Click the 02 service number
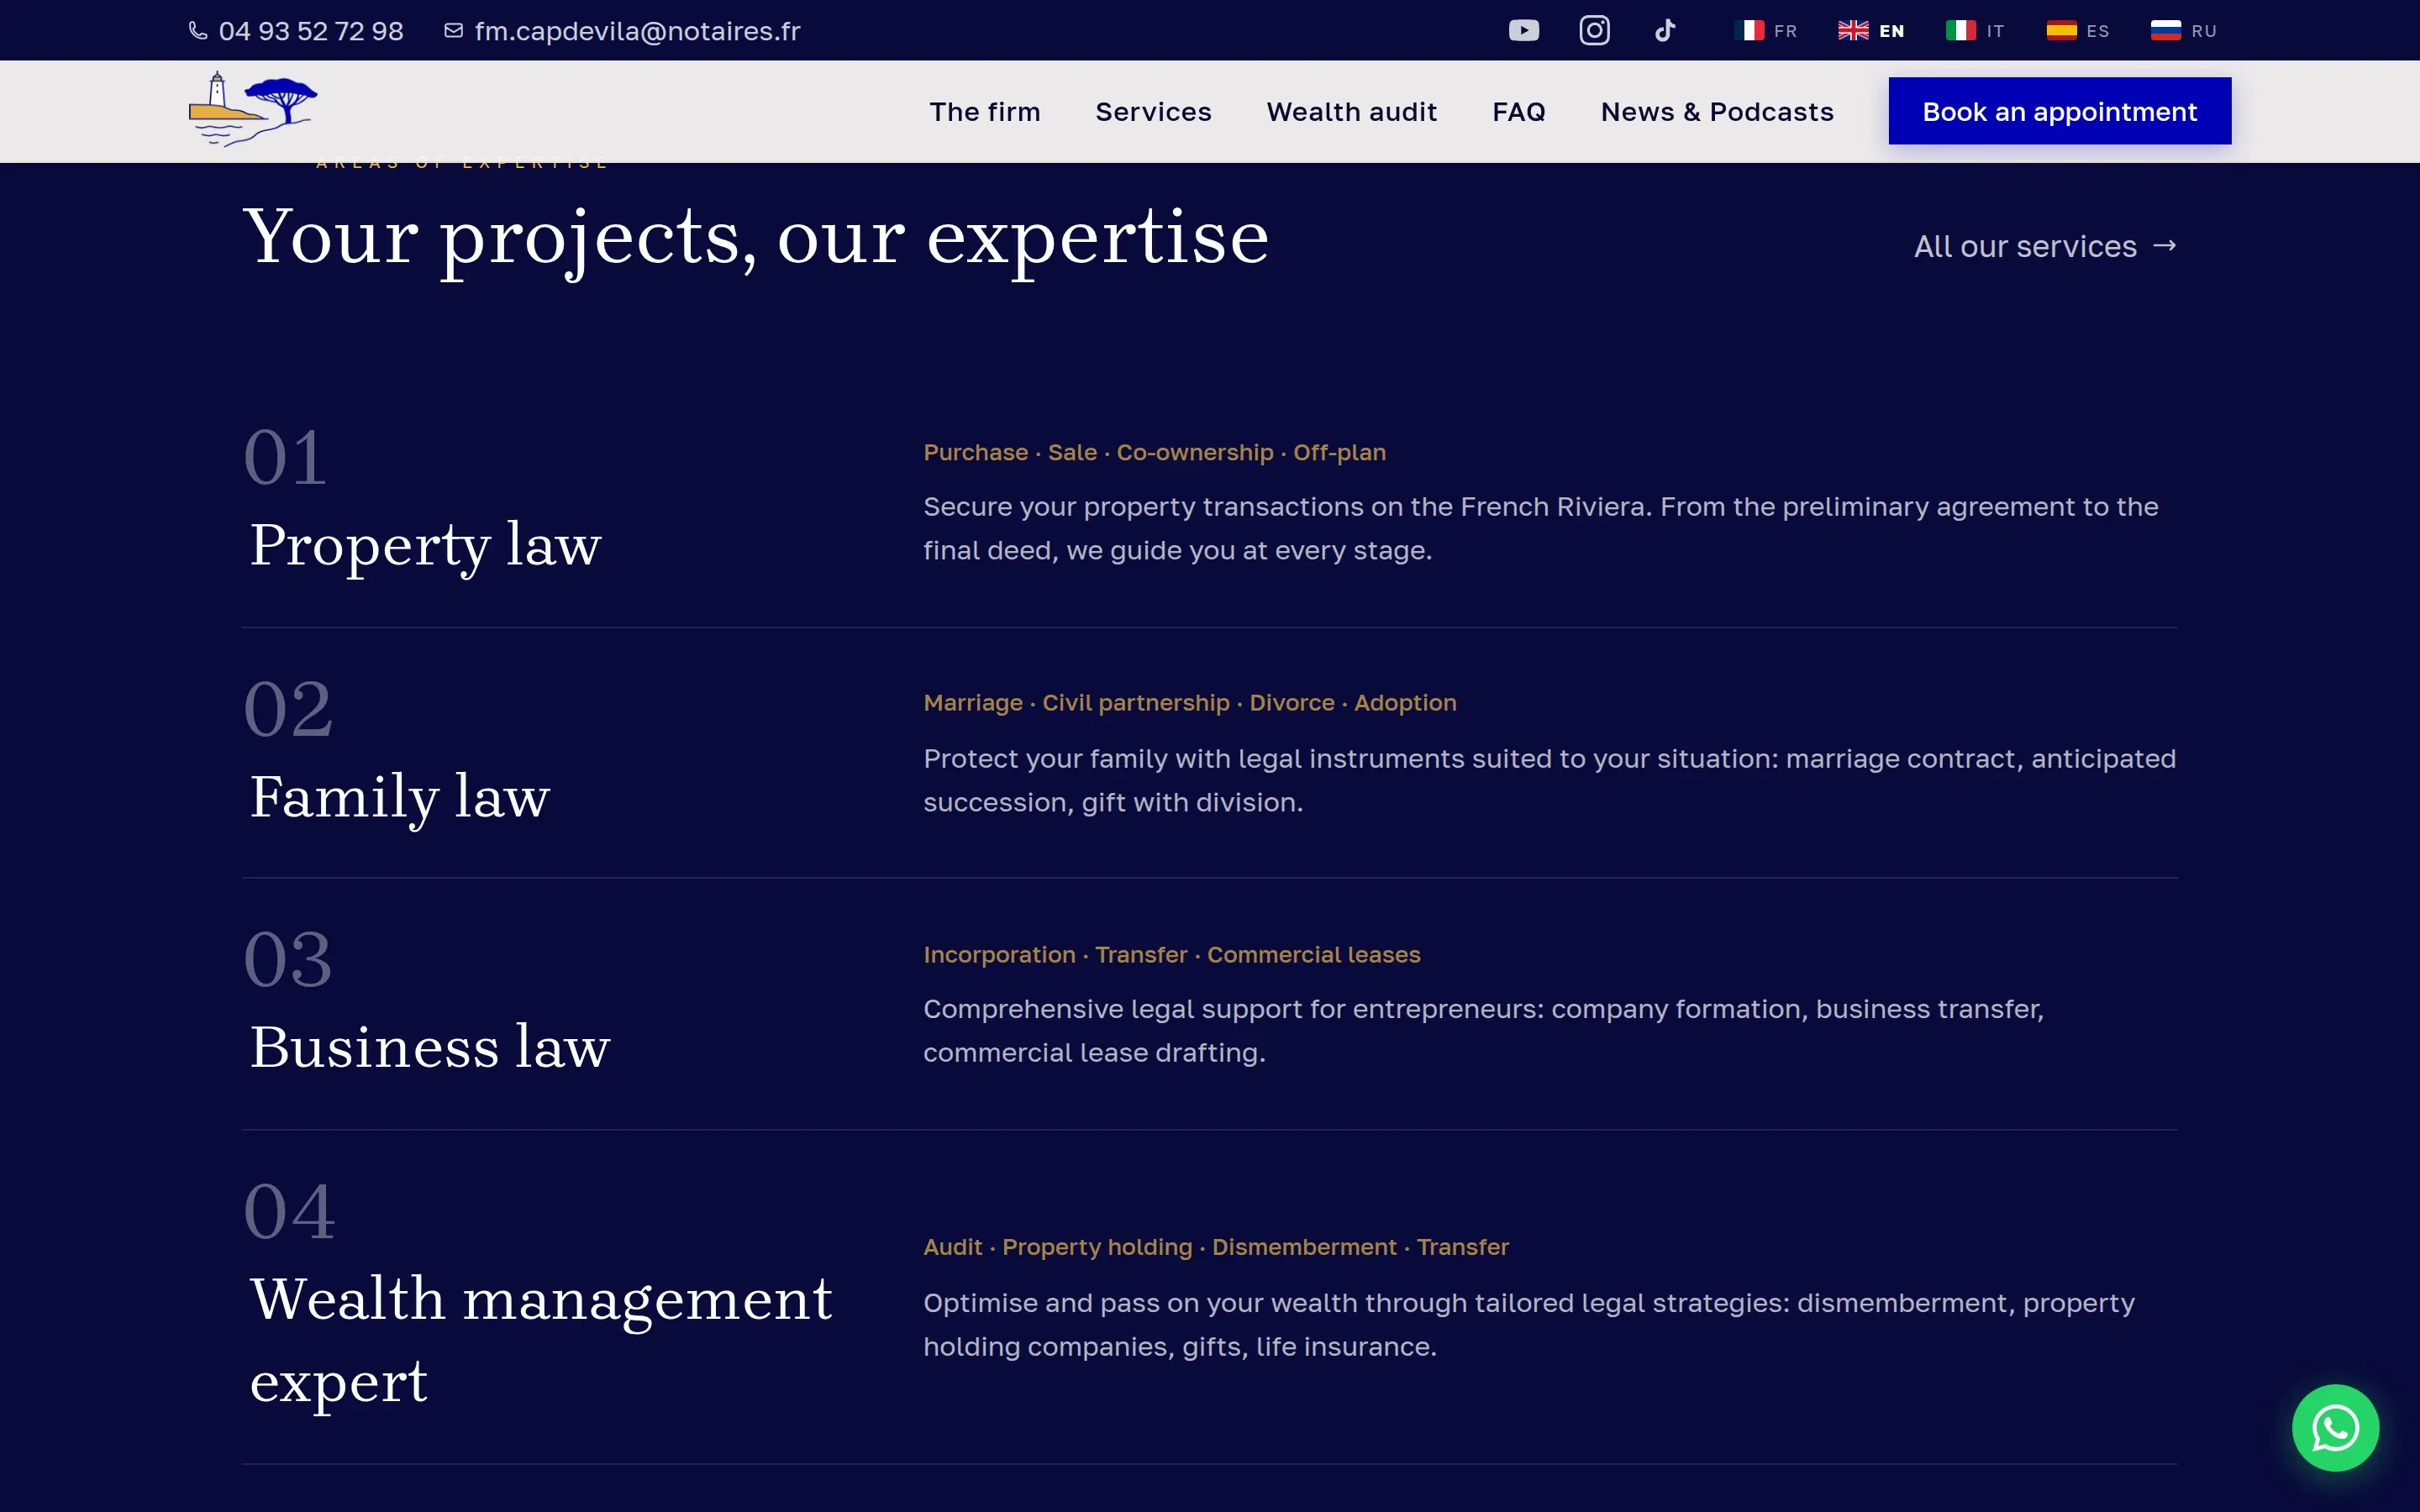Viewport: 2420px width, 1512px height. tap(288, 709)
